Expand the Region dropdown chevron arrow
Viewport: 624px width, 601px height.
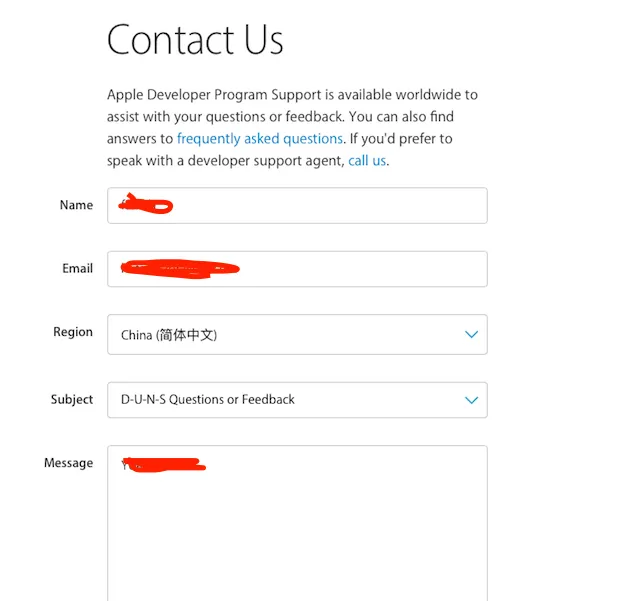click(471, 334)
